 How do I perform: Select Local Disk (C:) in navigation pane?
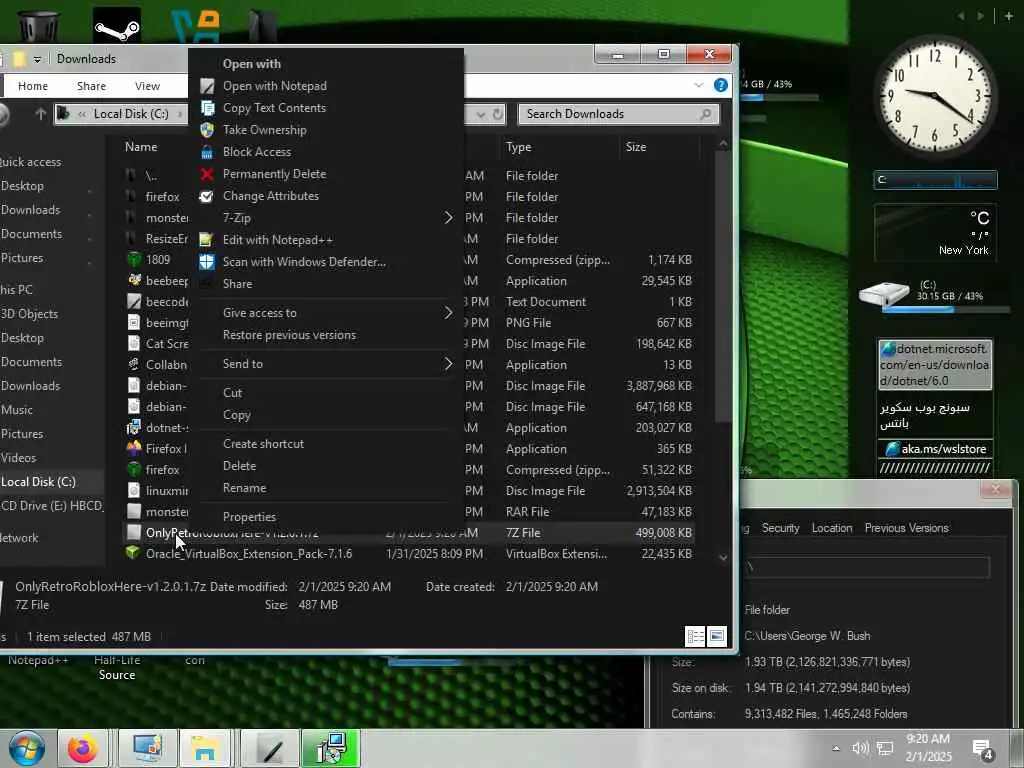(x=39, y=482)
